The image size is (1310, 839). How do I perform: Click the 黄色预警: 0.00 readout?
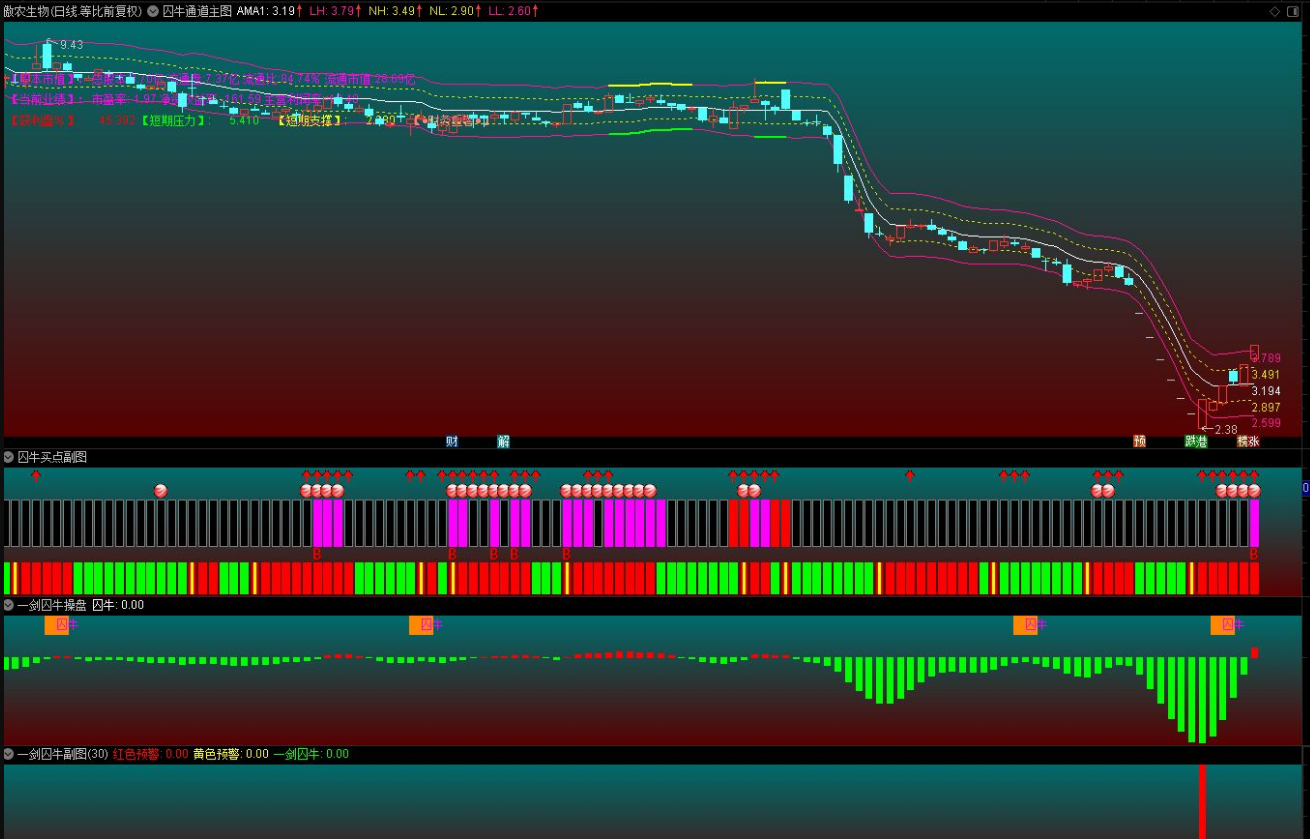(x=231, y=754)
